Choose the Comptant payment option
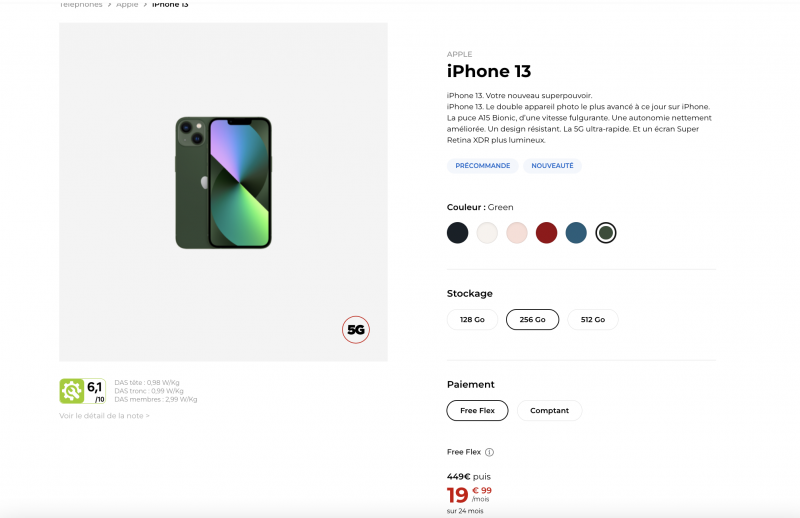 pyautogui.click(x=549, y=411)
